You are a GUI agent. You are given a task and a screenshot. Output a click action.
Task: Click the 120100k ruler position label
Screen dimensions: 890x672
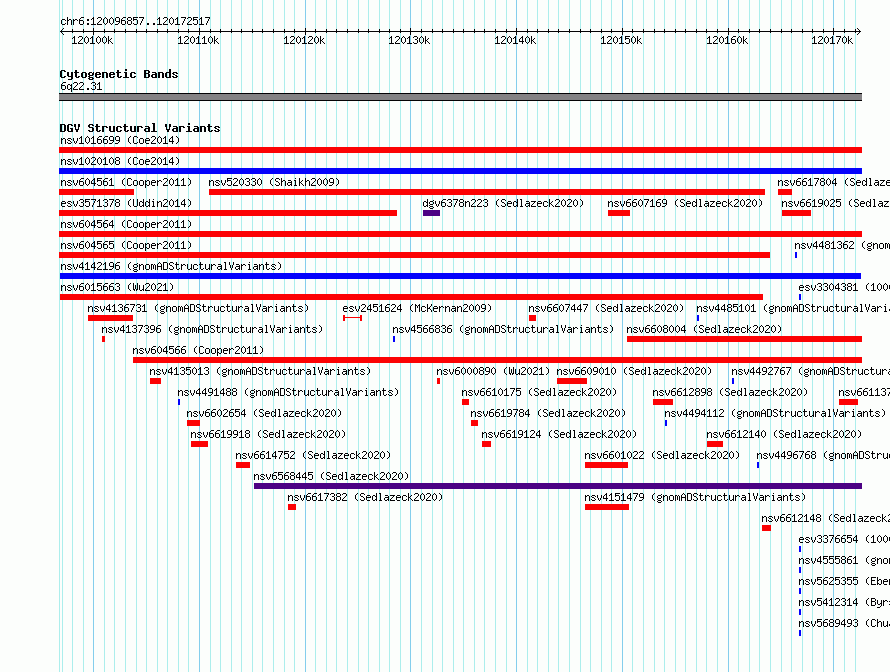coord(92,40)
